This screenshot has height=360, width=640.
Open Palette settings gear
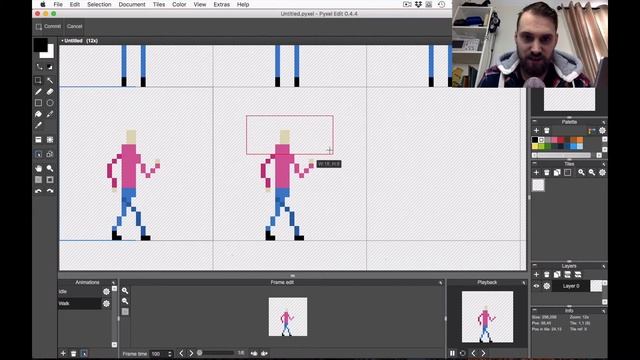[602, 131]
